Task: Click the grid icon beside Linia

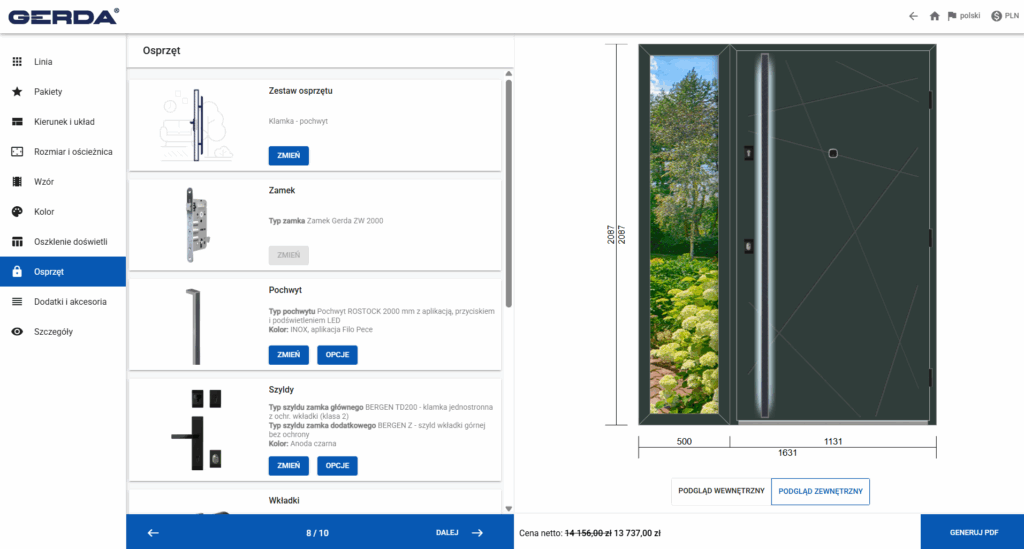Action: pyautogui.click(x=17, y=62)
